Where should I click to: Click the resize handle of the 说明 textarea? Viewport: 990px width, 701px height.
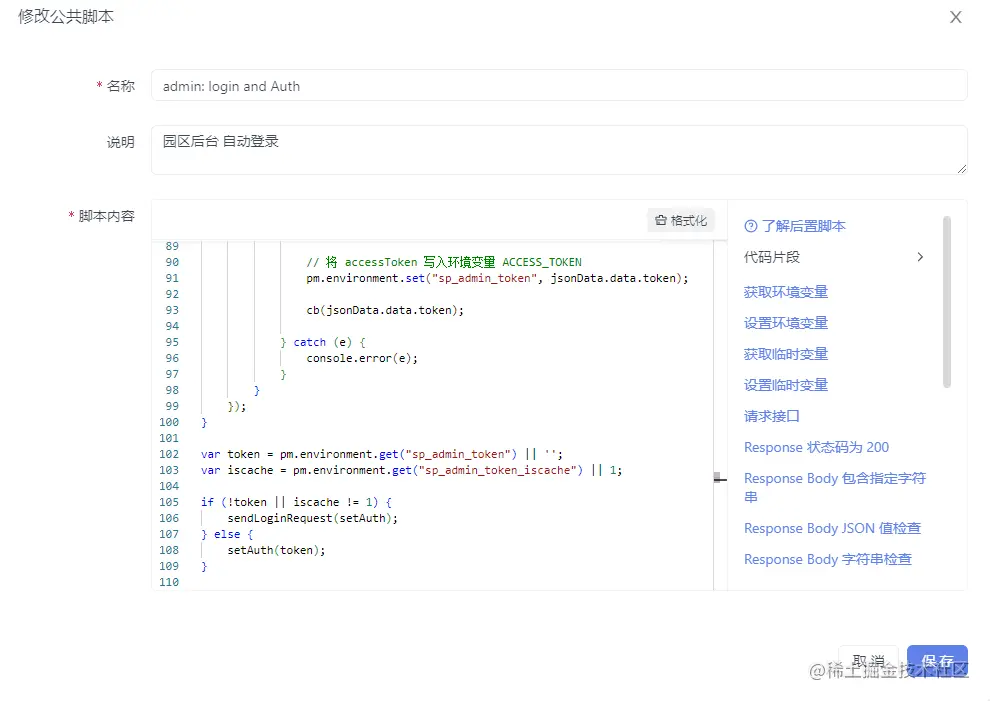pos(961,169)
